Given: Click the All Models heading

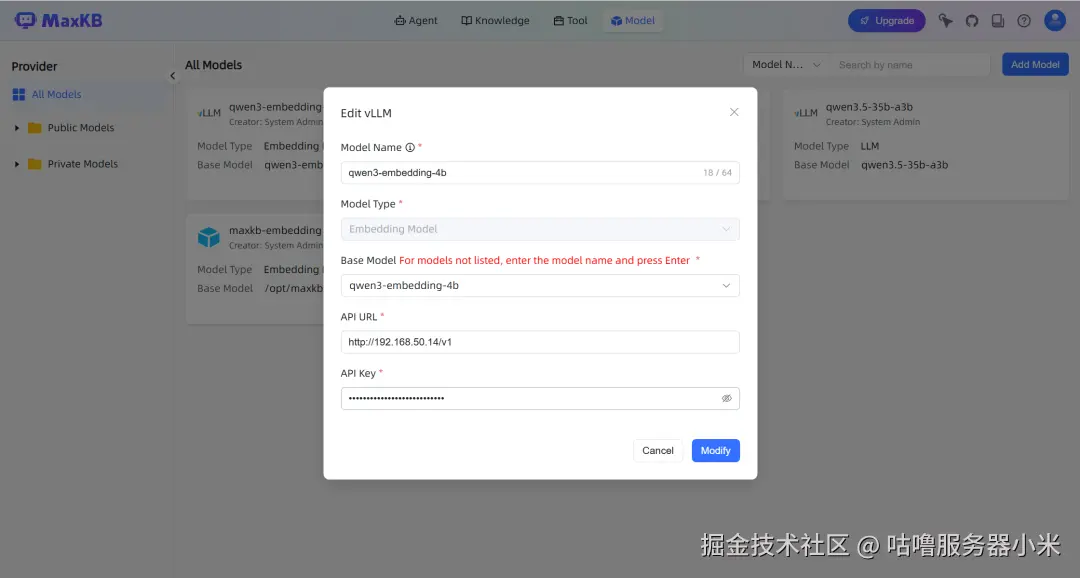Looking at the screenshot, I should (x=214, y=65).
